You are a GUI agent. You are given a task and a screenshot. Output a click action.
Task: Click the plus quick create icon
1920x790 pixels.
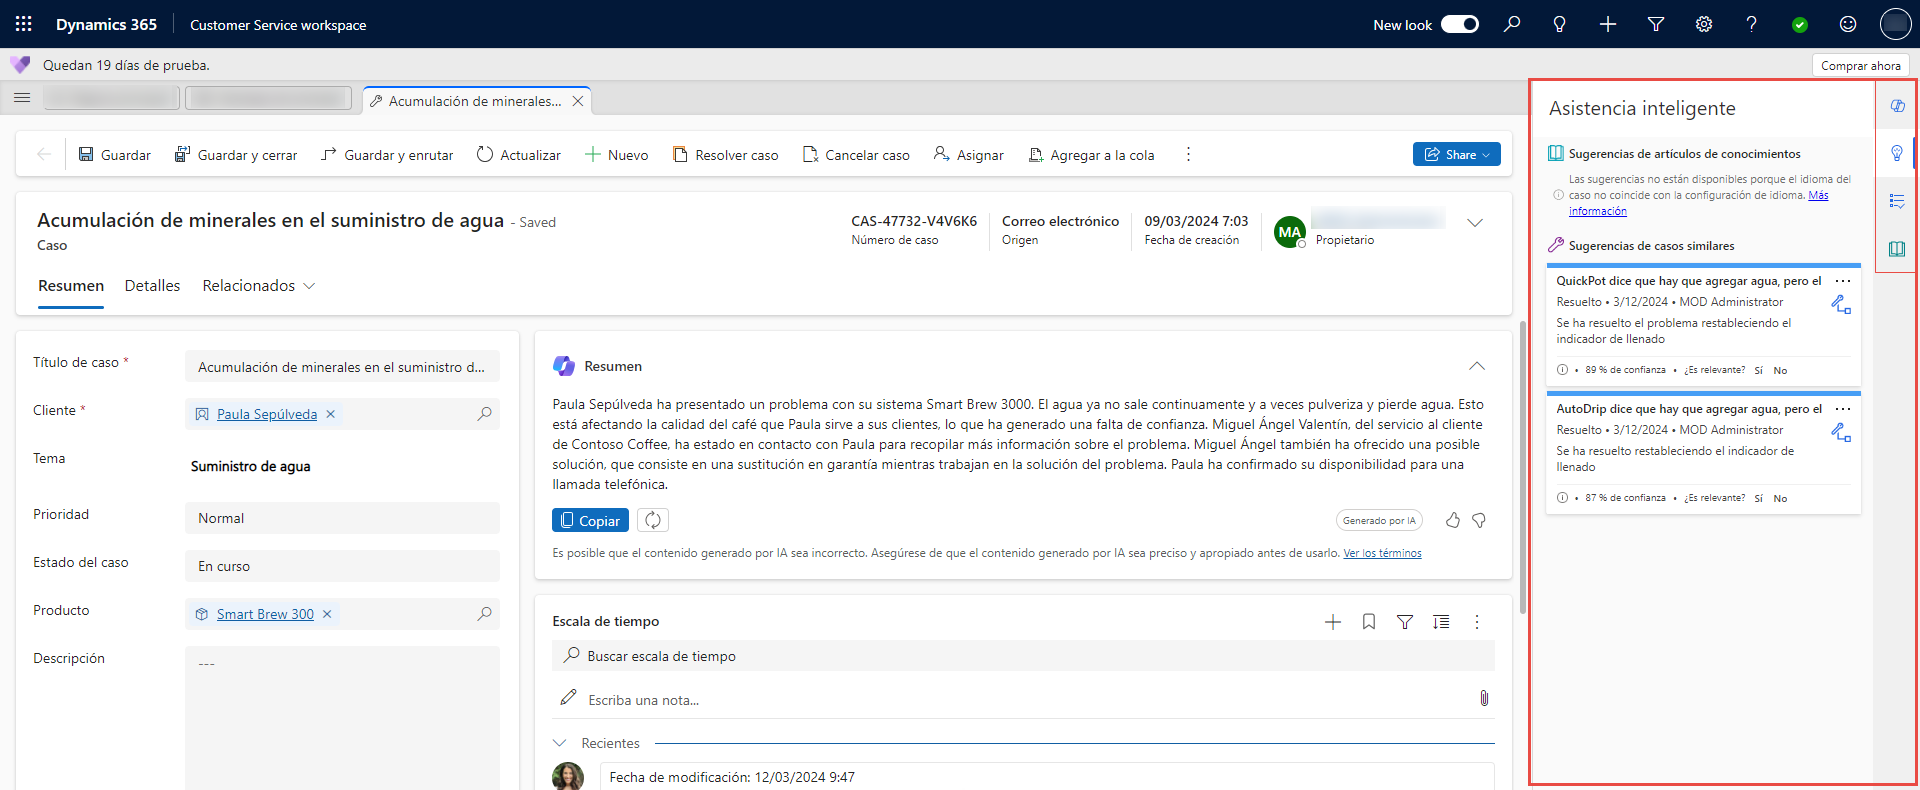tap(1608, 24)
